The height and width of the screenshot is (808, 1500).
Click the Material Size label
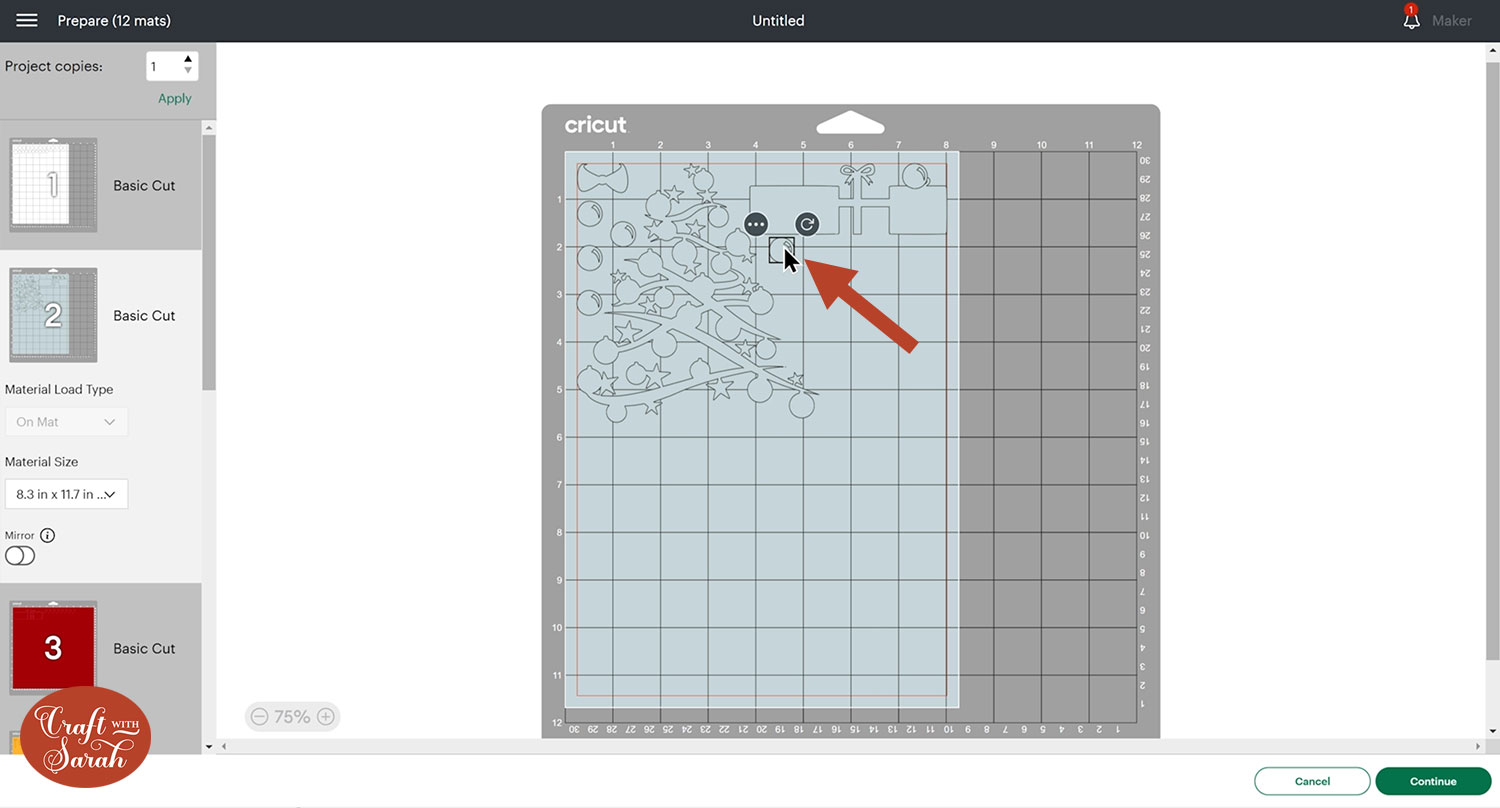41,462
